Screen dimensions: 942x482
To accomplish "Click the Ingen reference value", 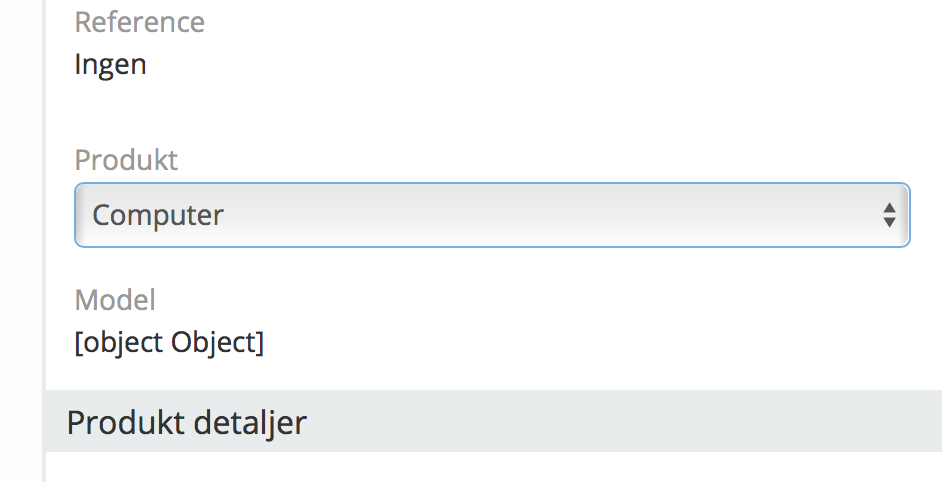I will click(110, 65).
